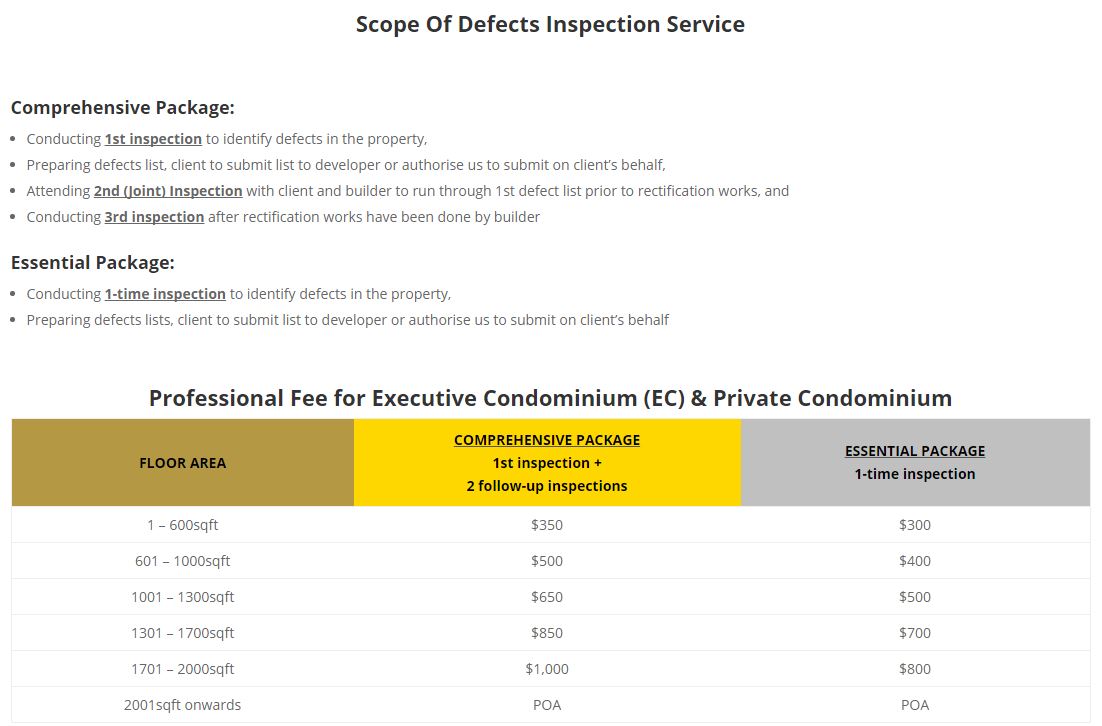Click the grey 'ESSENTIAL PACKAGE' header title

915,451
